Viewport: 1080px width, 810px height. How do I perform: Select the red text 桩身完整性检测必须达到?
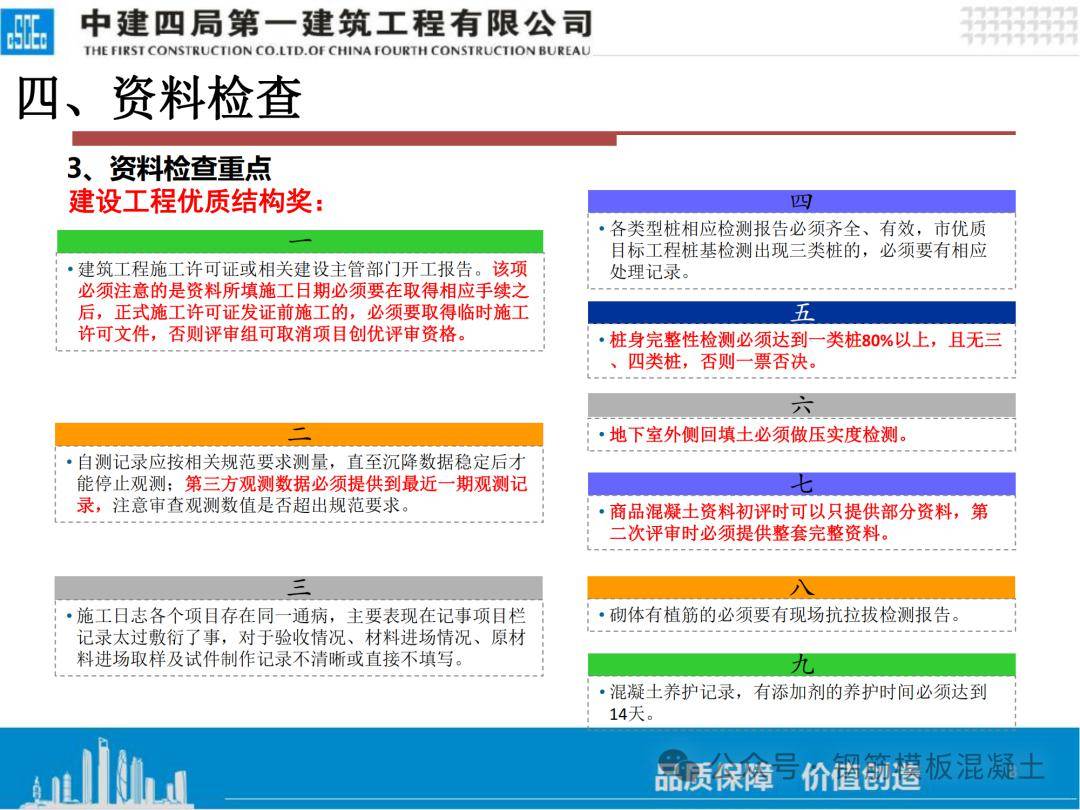tap(804, 351)
